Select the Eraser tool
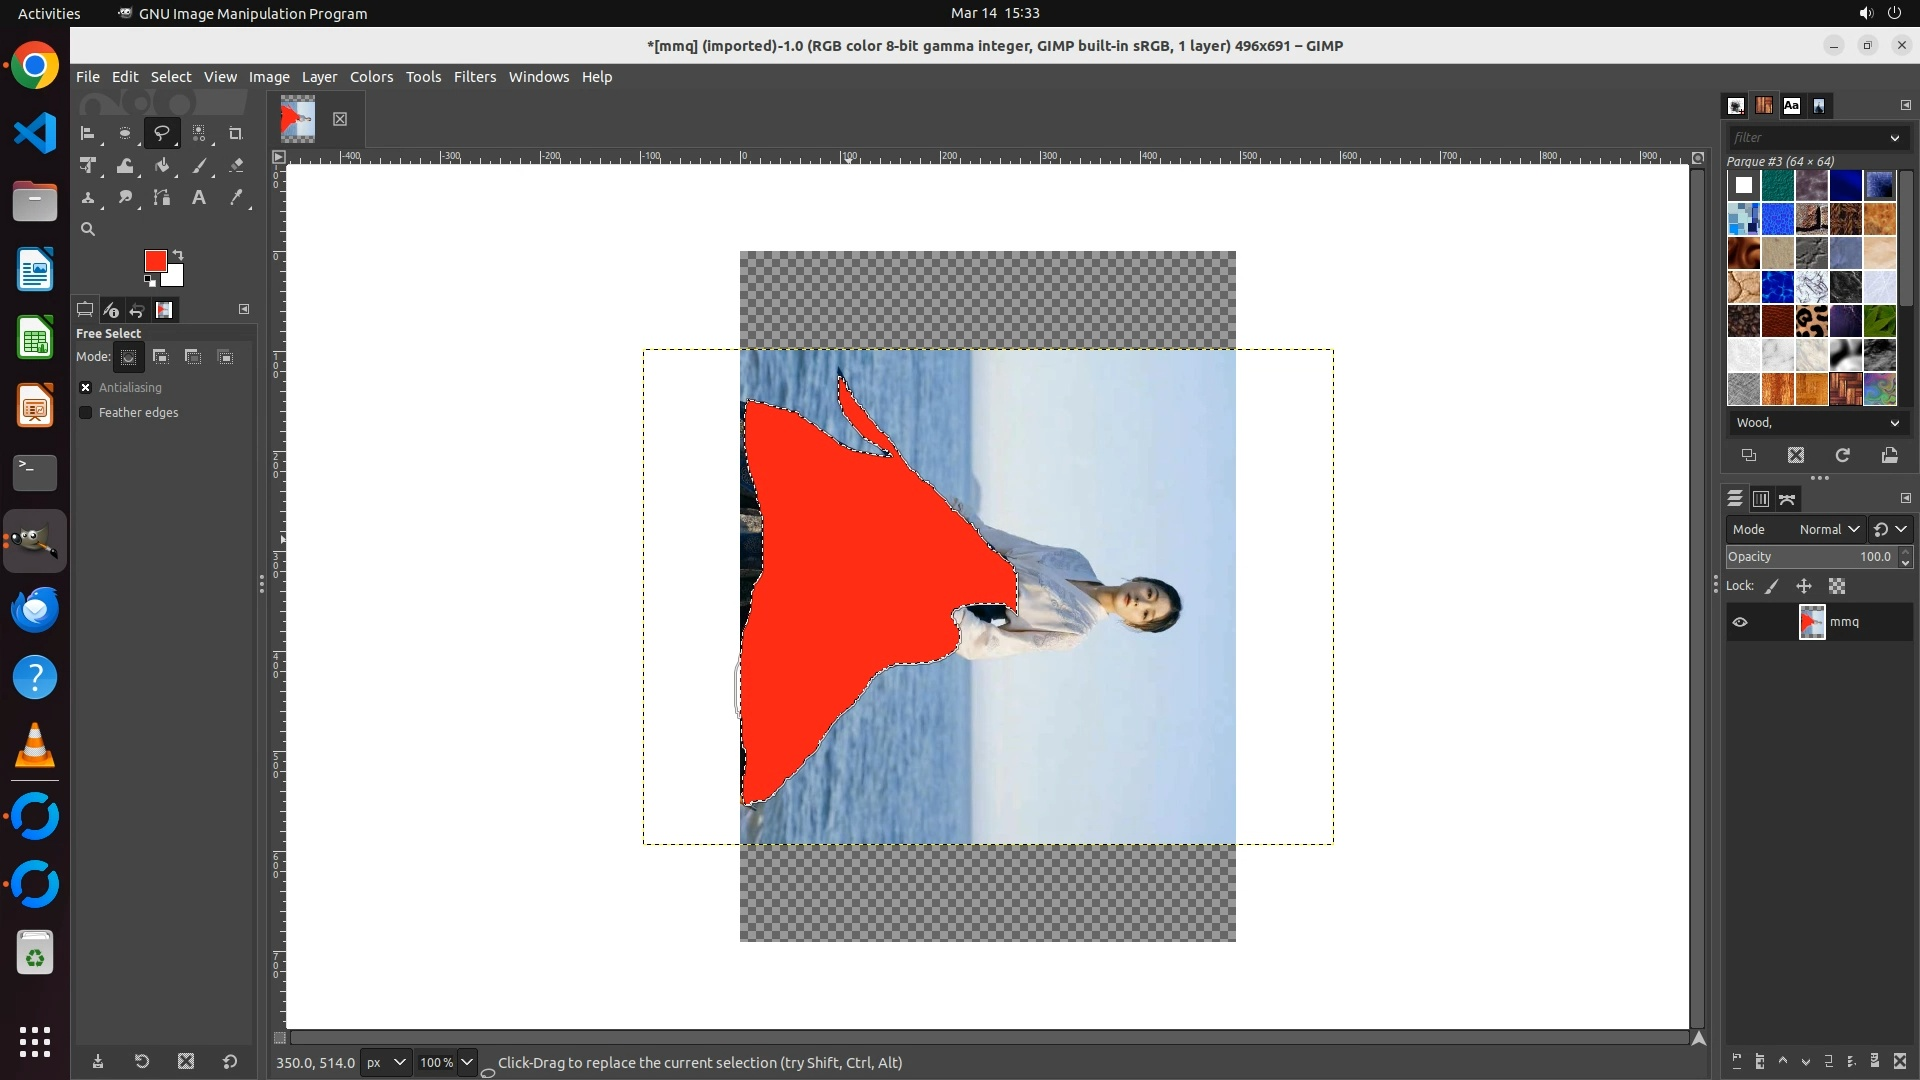1920x1080 pixels. click(236, 166)
